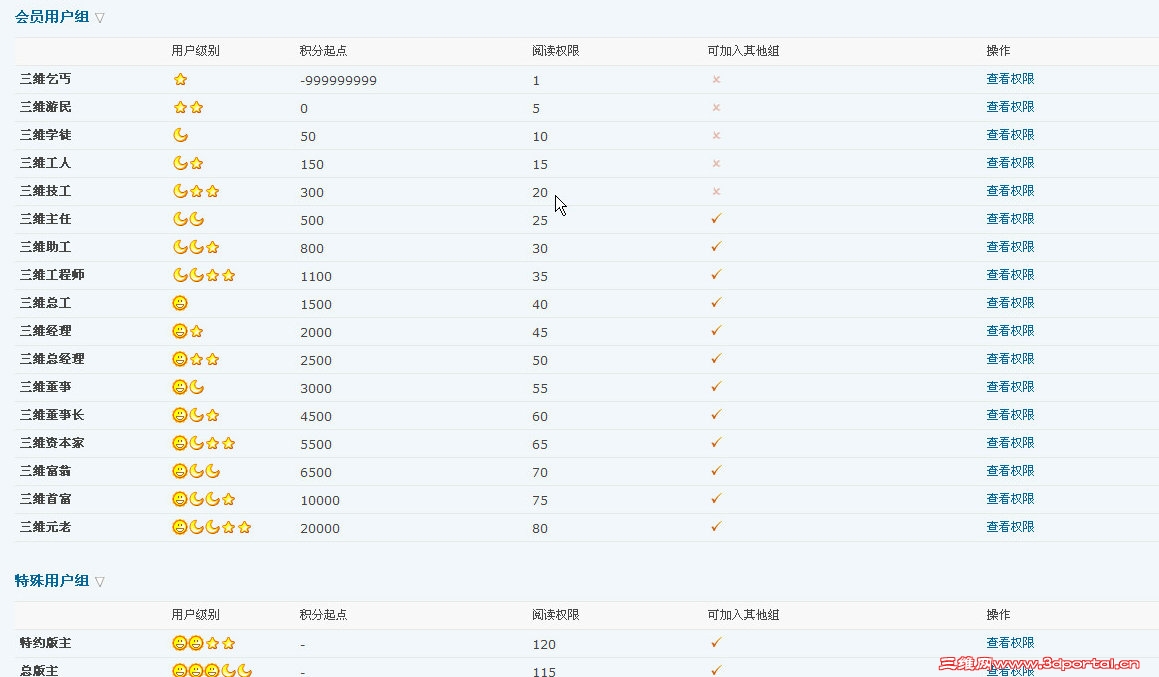Open 查看权限 for 三维游民
This screenshot has width=1159, height=677.
pyautogui.click(x=1010, y=107)
